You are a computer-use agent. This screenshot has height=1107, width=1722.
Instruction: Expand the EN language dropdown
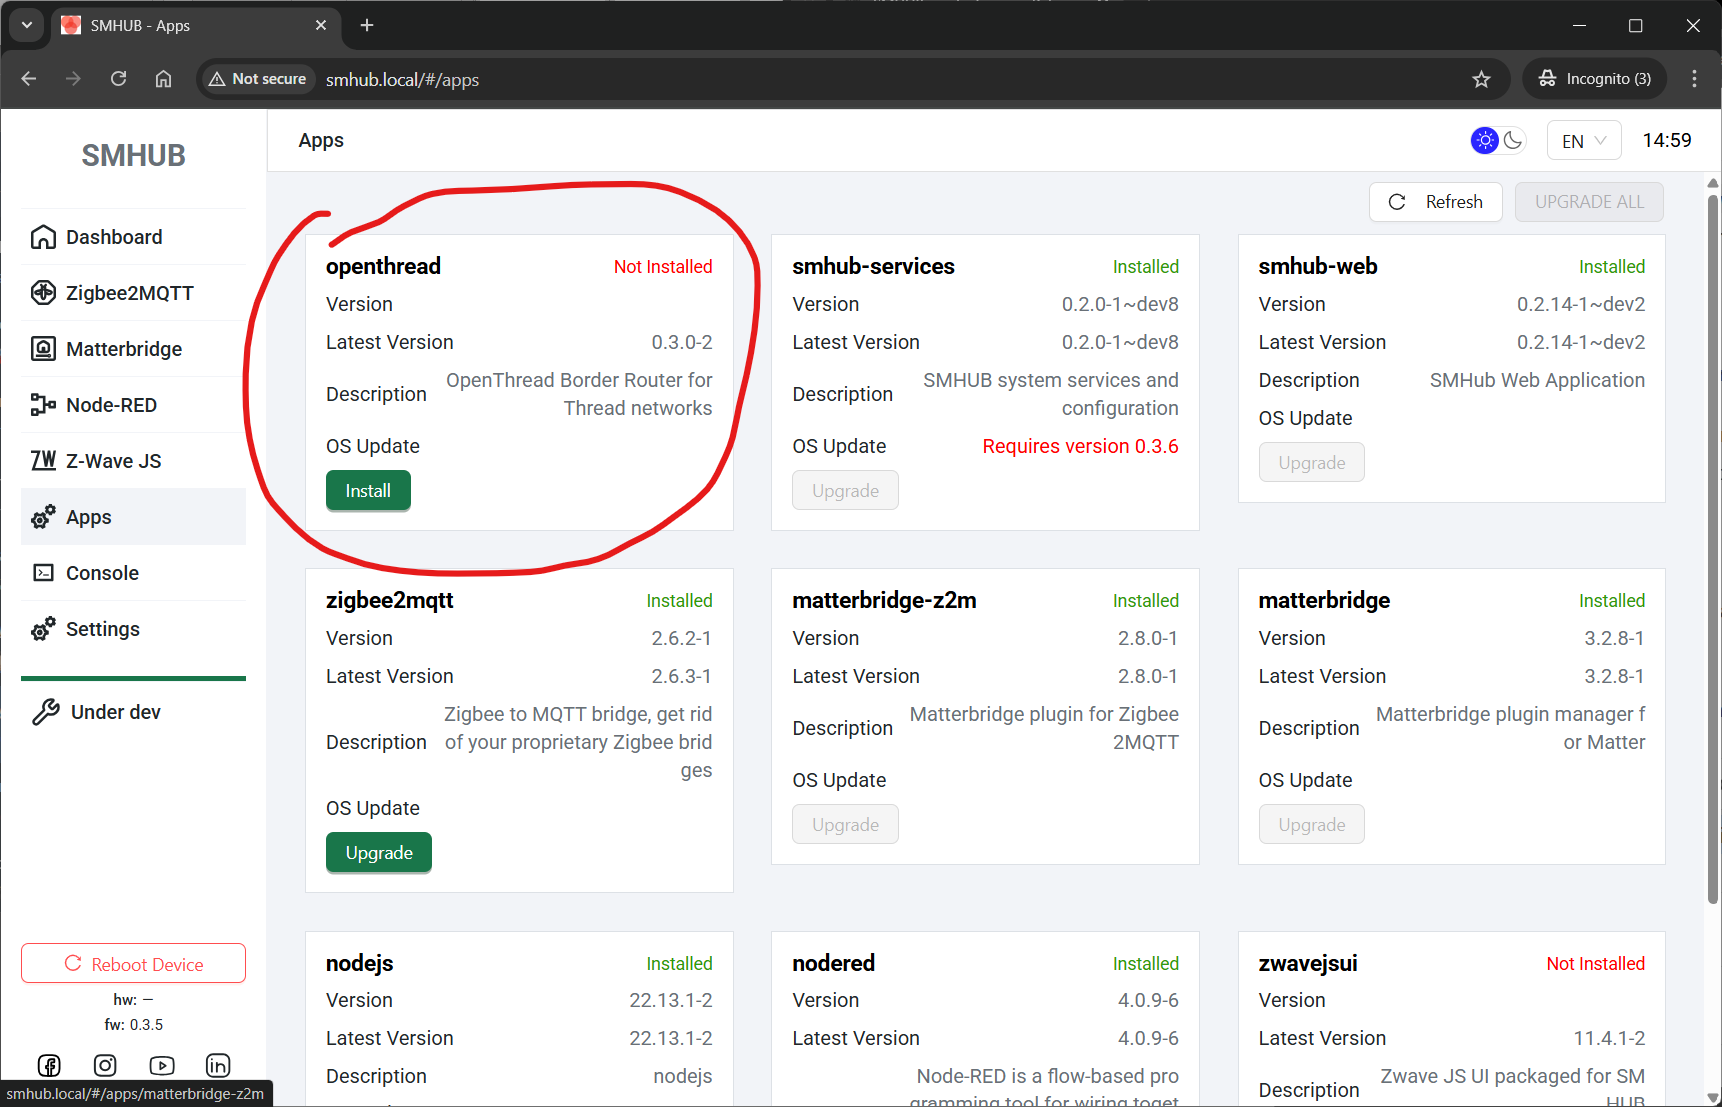(x=1583, y=141)
